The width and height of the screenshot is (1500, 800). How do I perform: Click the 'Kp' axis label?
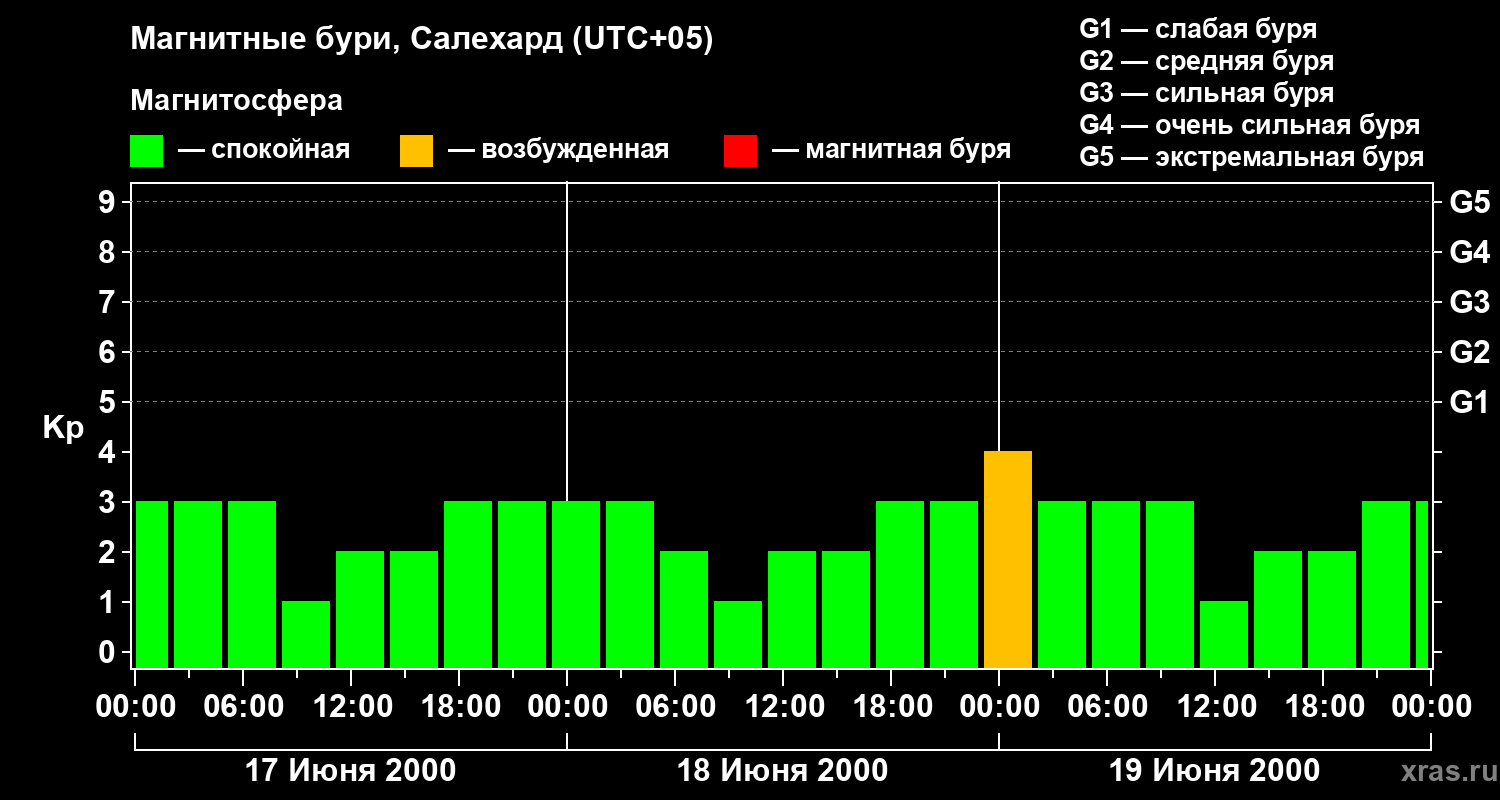point(63,429)
